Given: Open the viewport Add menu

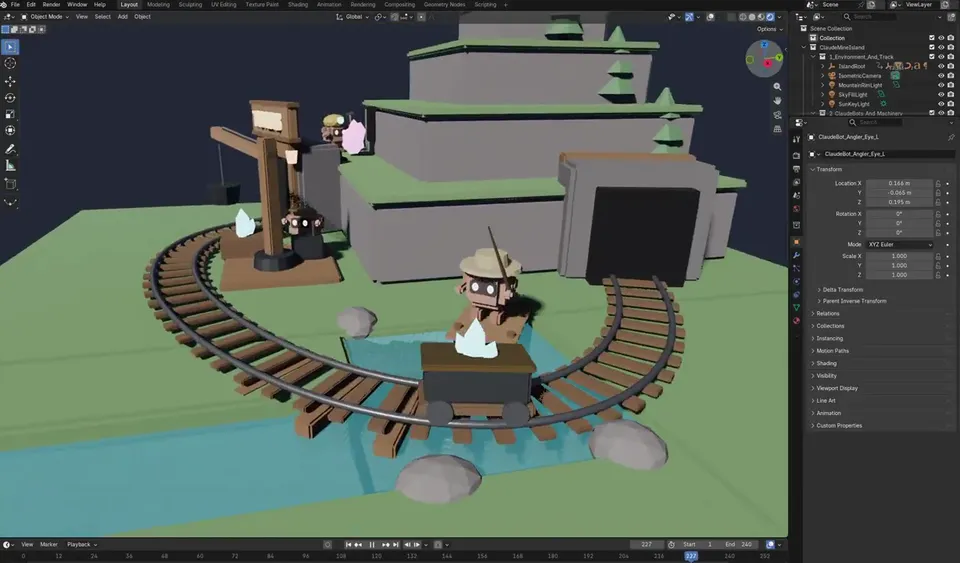Looking at the screenshot, I should [x=122, y=17].
